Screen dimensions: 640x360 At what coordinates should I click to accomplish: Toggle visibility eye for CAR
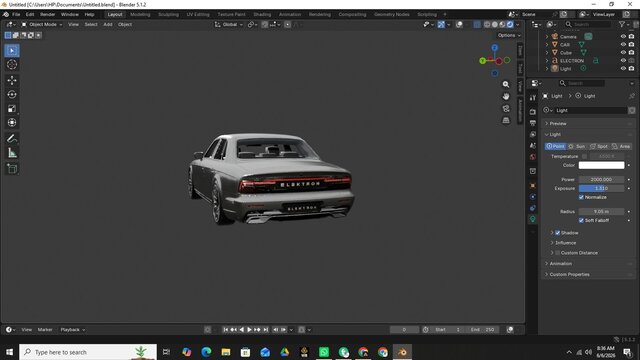623,44
